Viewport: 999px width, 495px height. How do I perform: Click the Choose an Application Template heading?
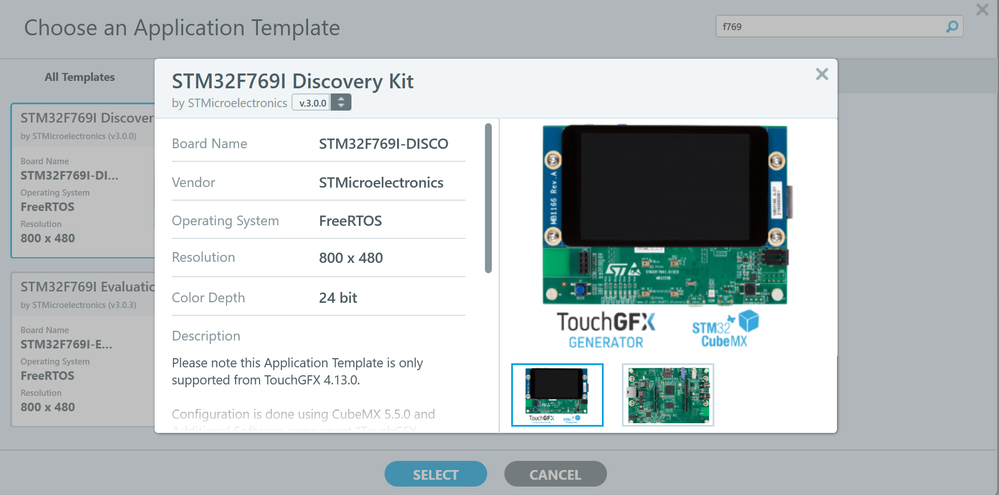coord(182,28)
